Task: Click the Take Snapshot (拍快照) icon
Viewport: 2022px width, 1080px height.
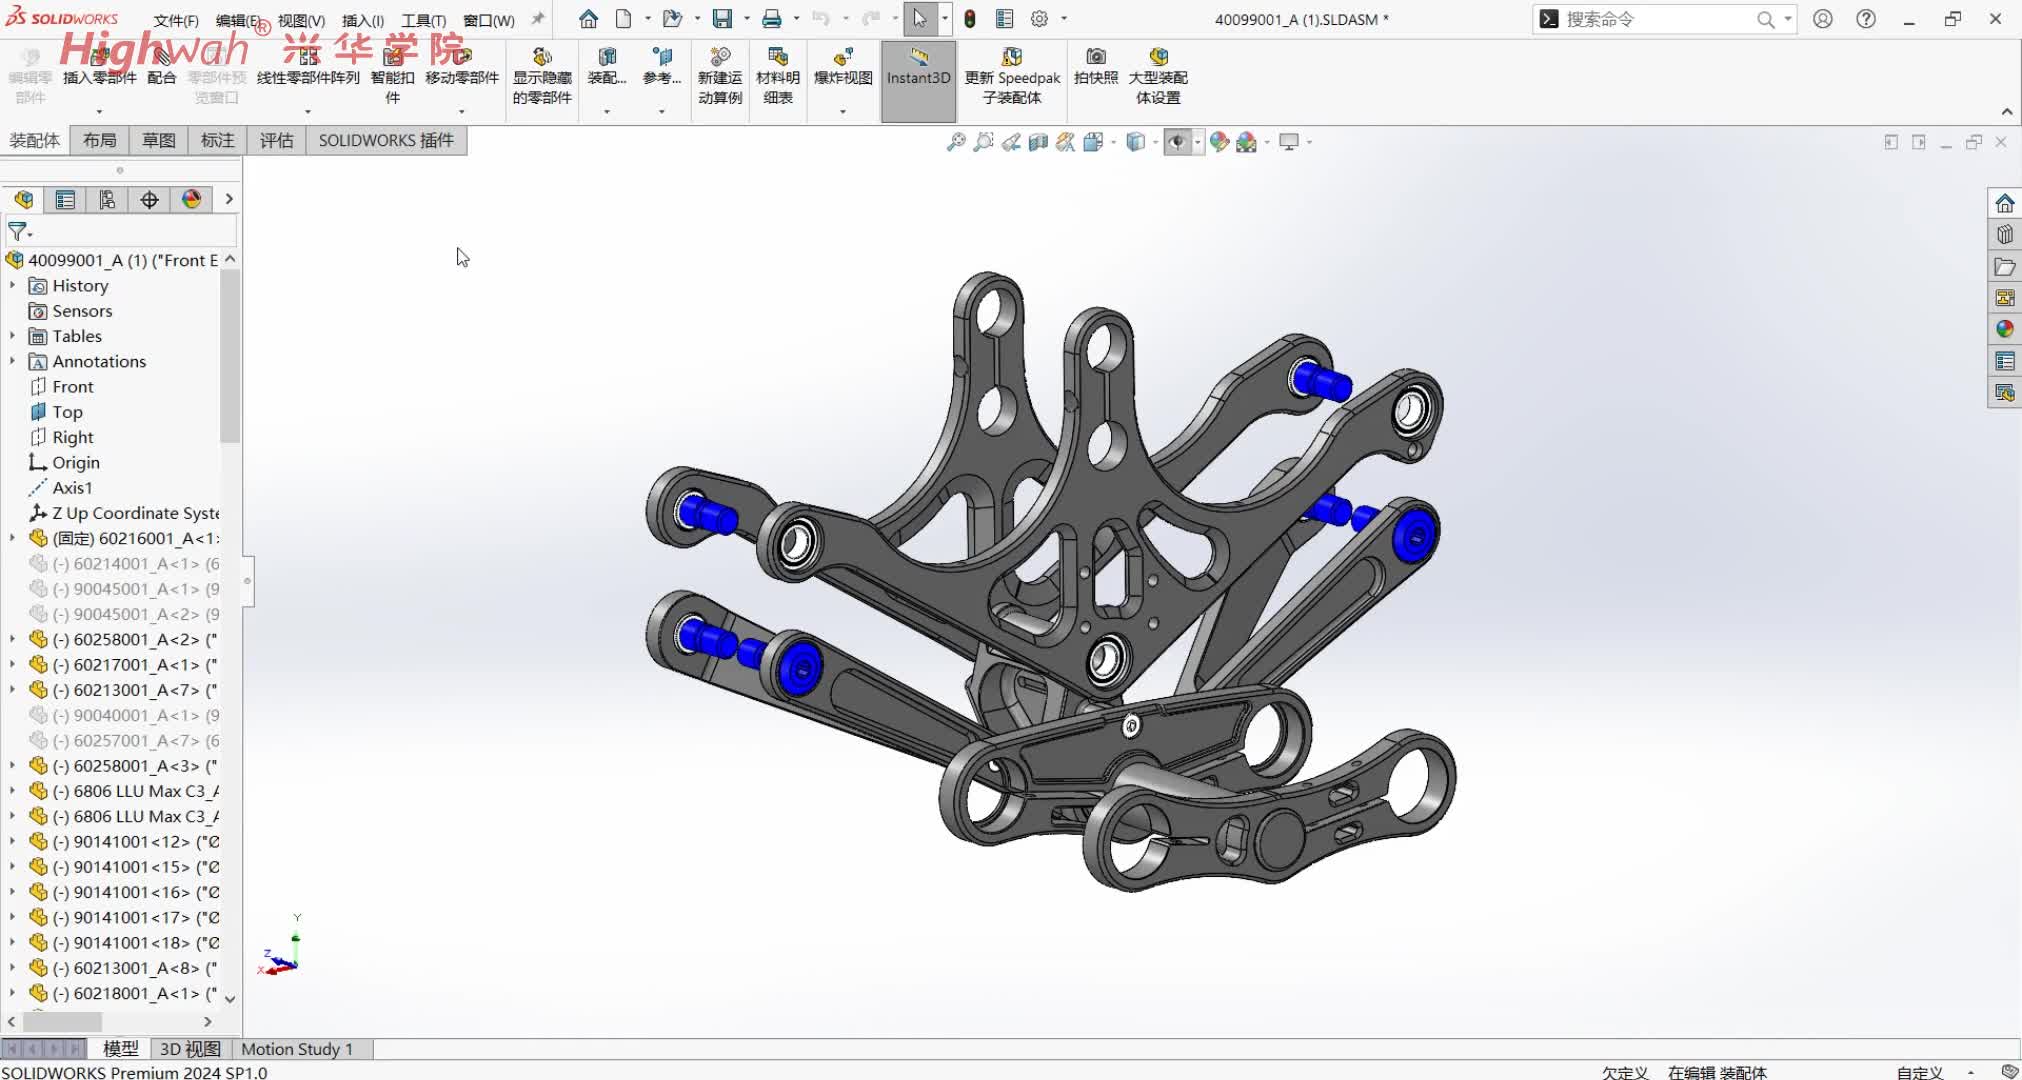Action: (1095, 60)
